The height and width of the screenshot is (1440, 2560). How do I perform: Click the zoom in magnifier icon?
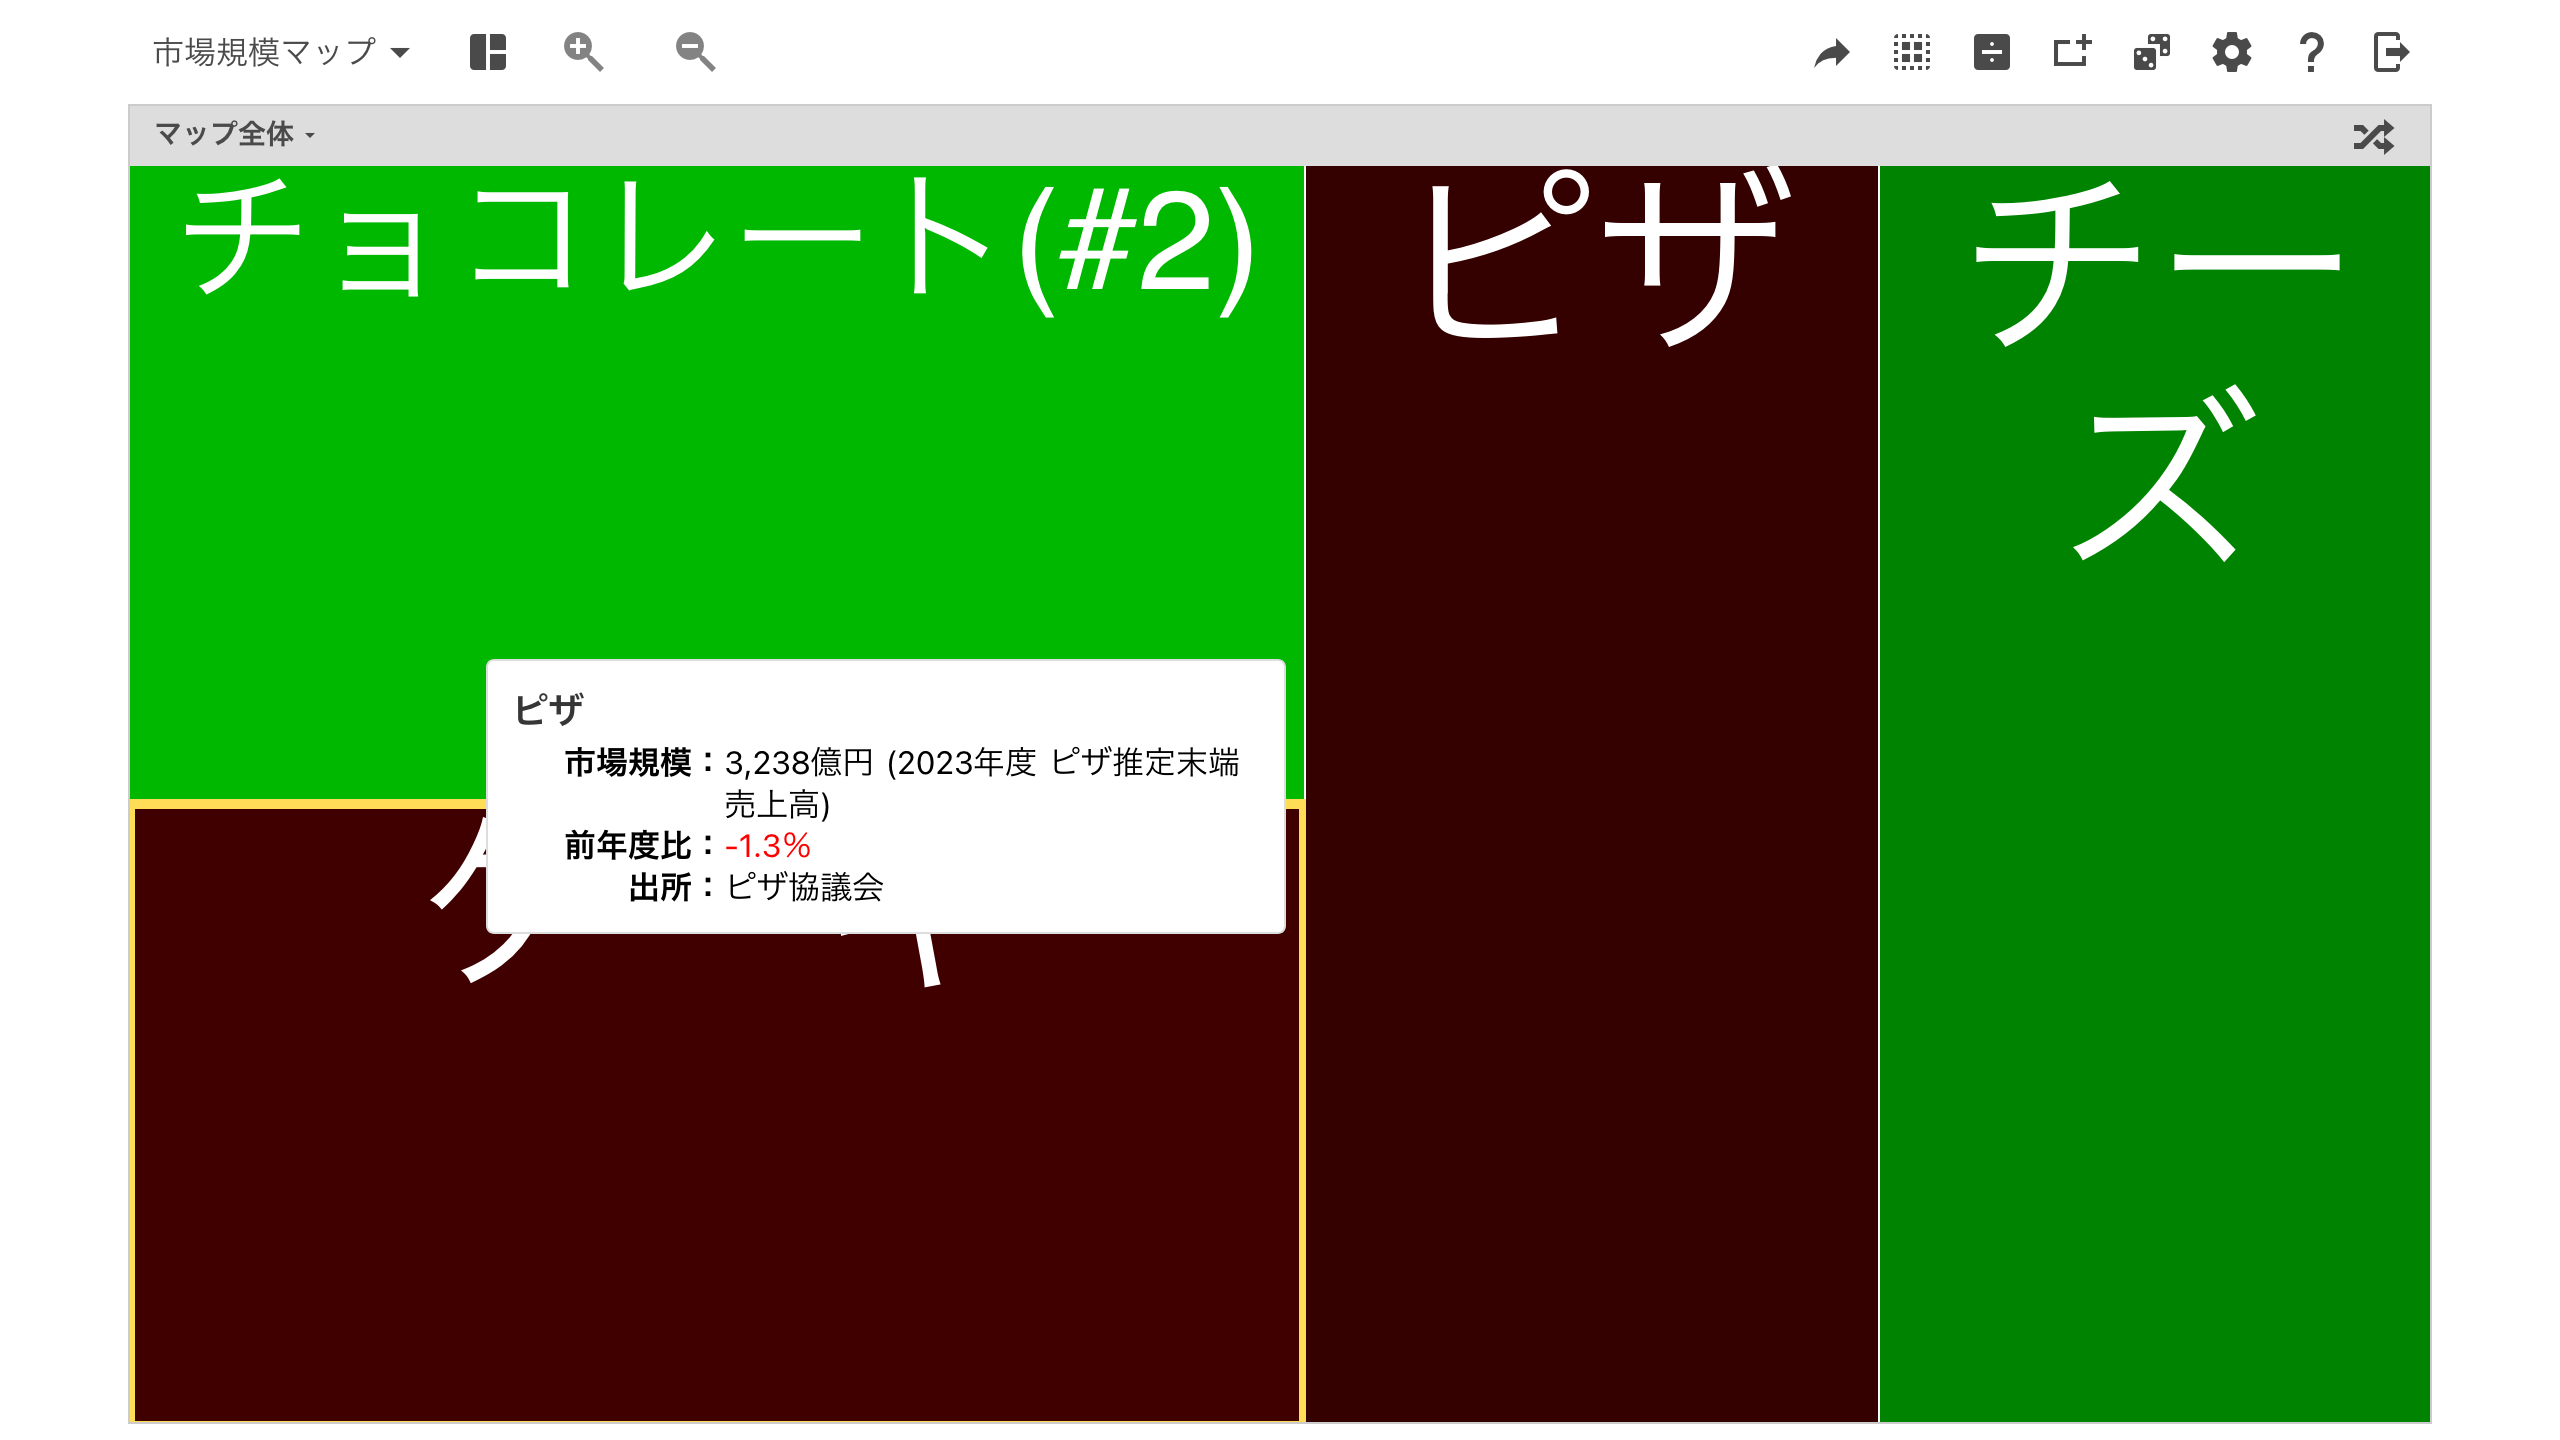point(583,52)
